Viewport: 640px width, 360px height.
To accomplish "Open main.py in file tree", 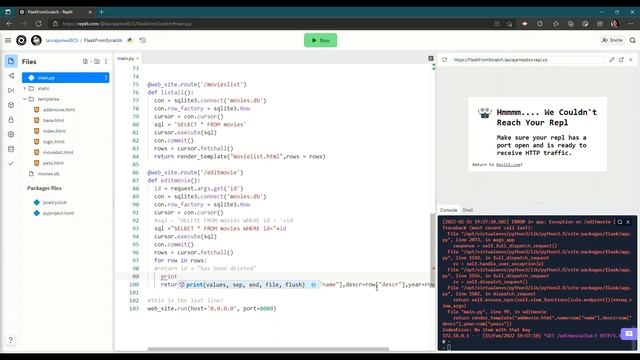I will pos(66,78).
